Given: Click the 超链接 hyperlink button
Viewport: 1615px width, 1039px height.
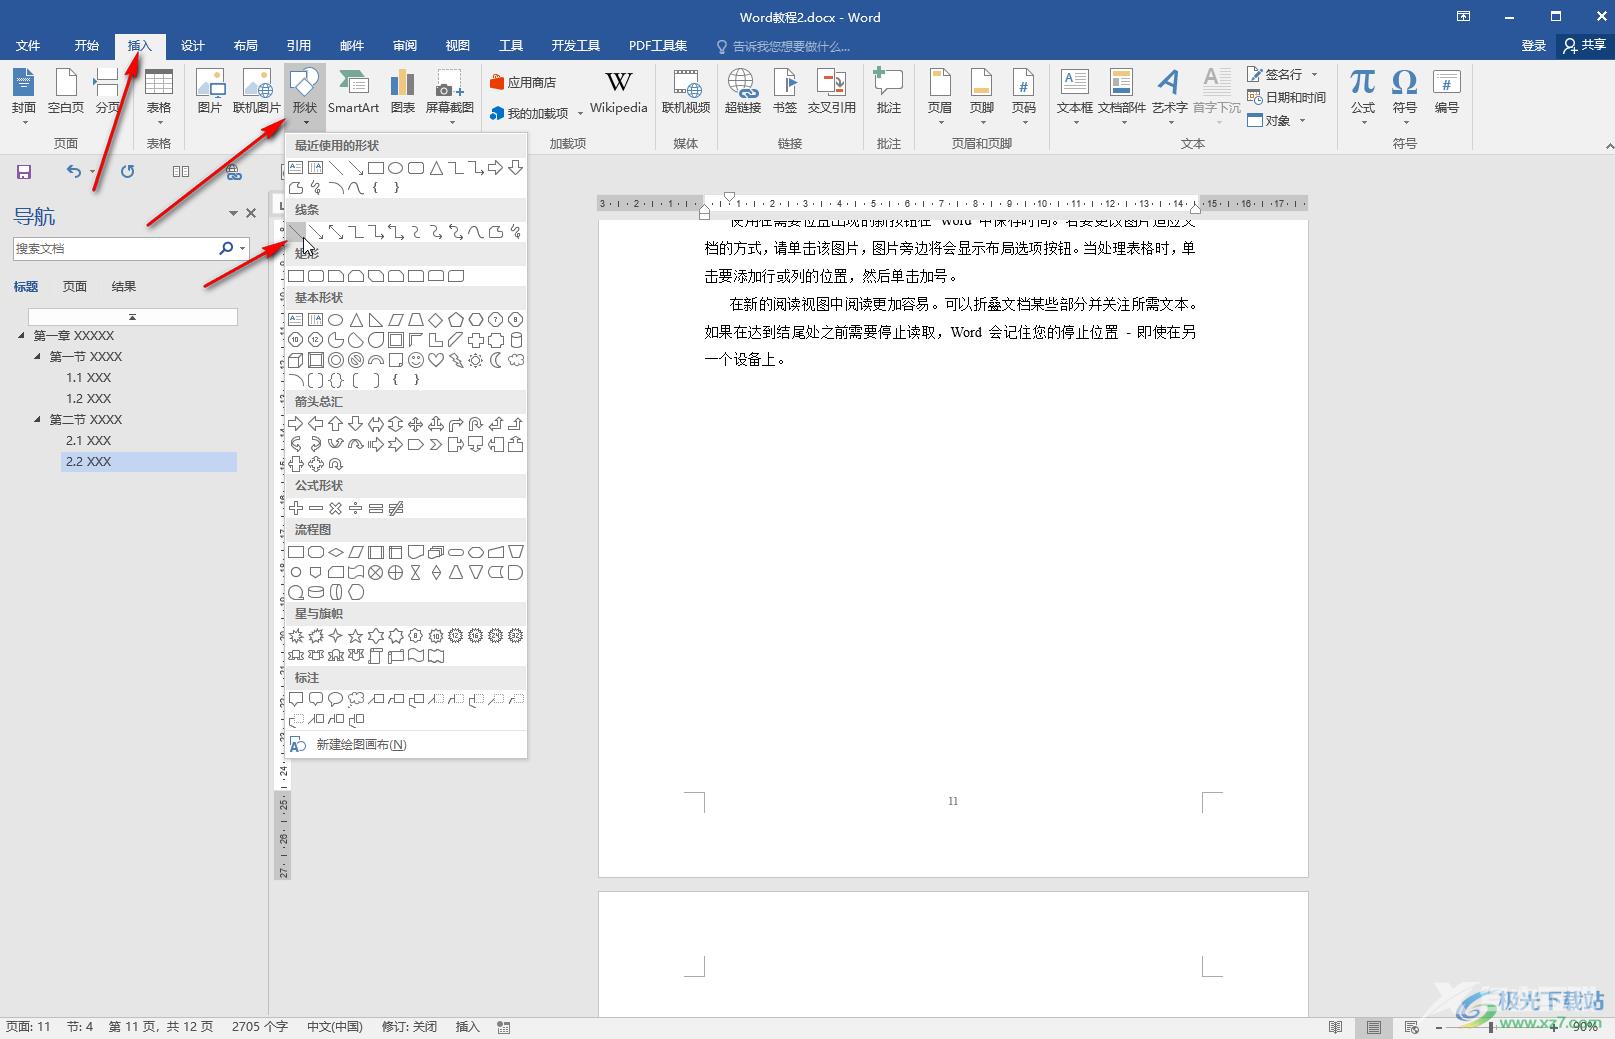Looking at the screenshot, I should click(742, 91).
